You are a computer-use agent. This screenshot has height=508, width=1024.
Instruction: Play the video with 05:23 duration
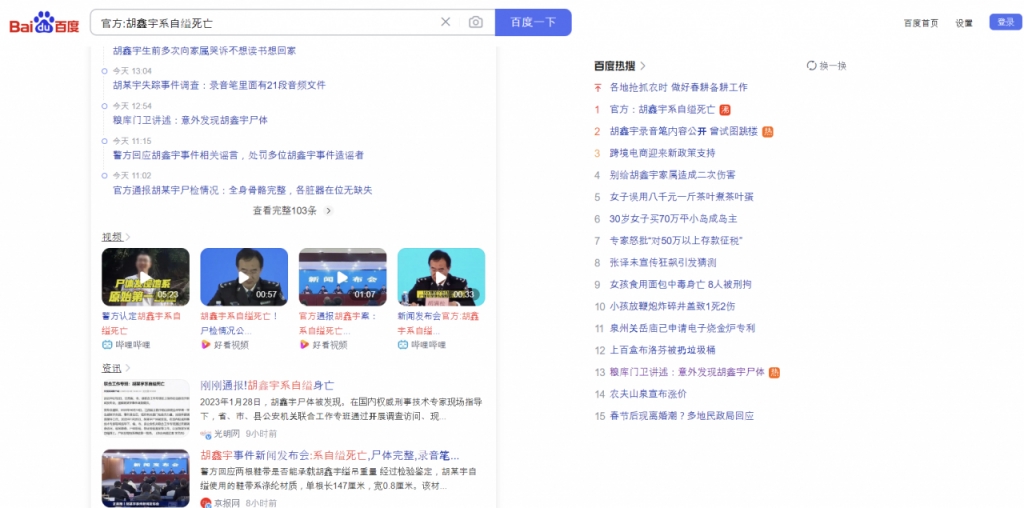click(145, 277)
